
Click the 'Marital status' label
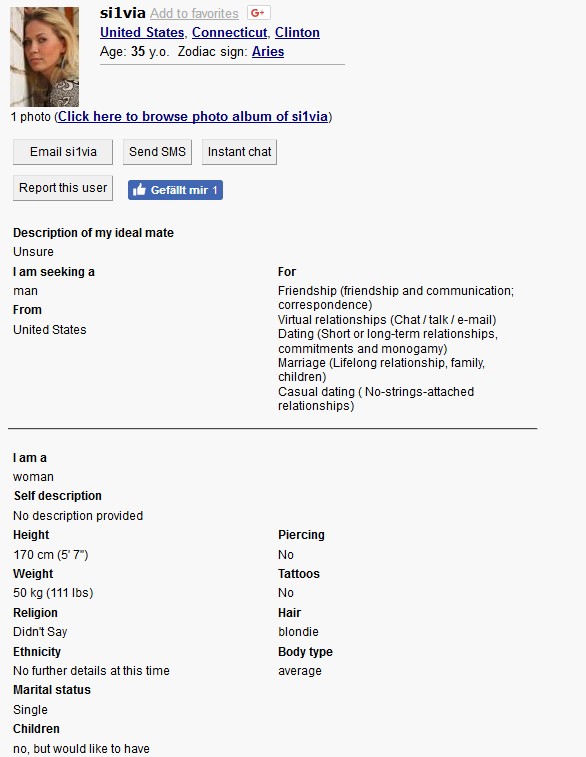pos(52,690)
